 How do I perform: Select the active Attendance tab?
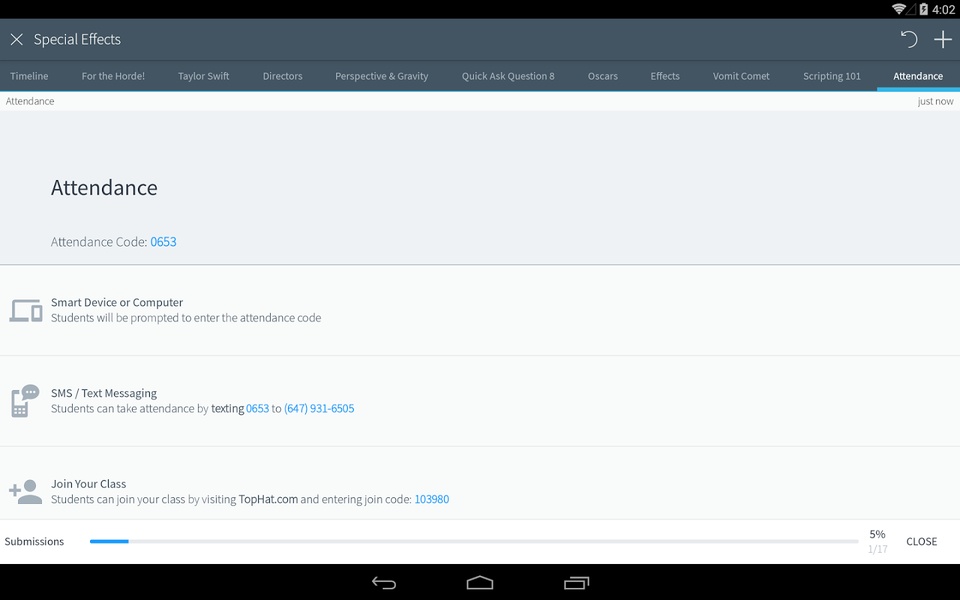pyautogui.click(x=918, y=76)
